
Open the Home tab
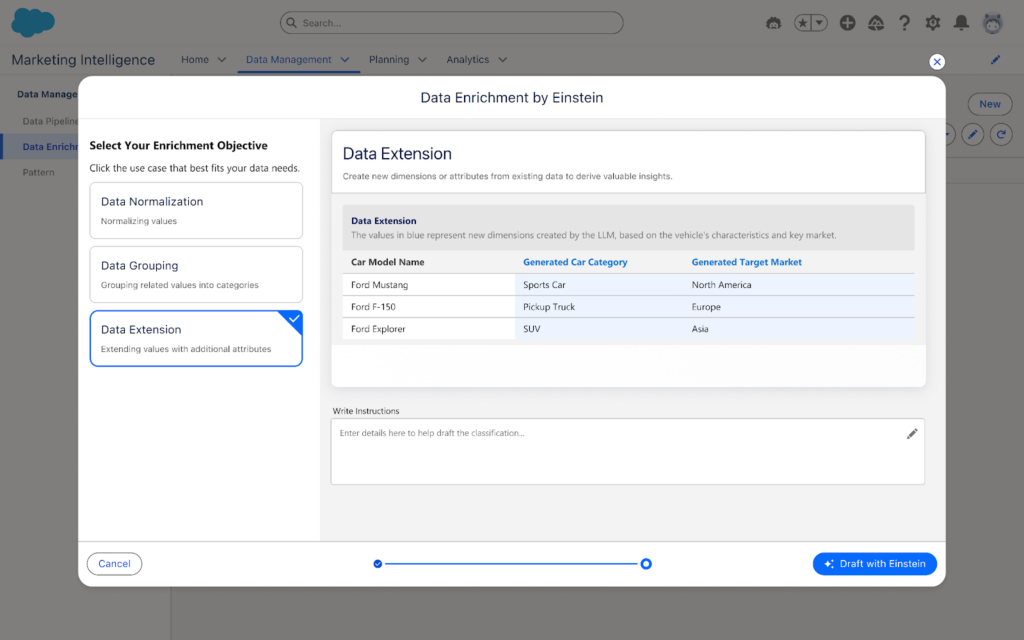(x=195, y=60)
